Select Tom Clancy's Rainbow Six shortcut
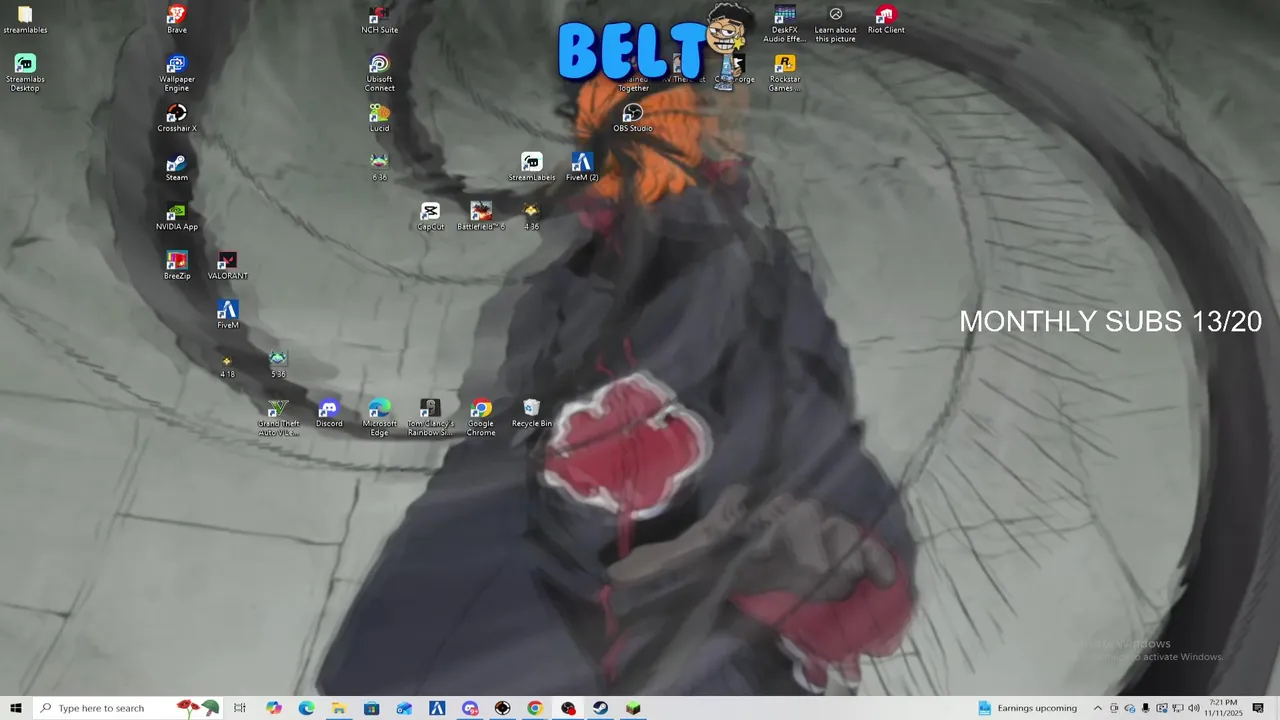1280x720 pixels. (430, 417)
